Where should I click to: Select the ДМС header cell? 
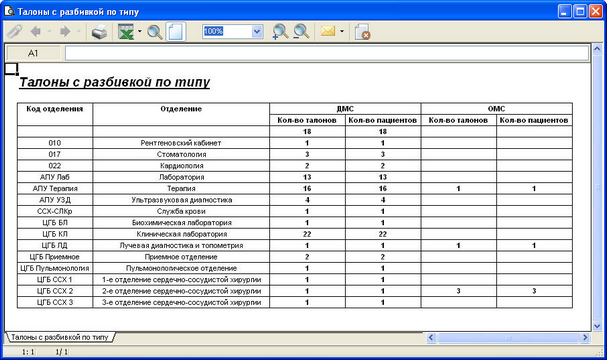click(345, 109)
